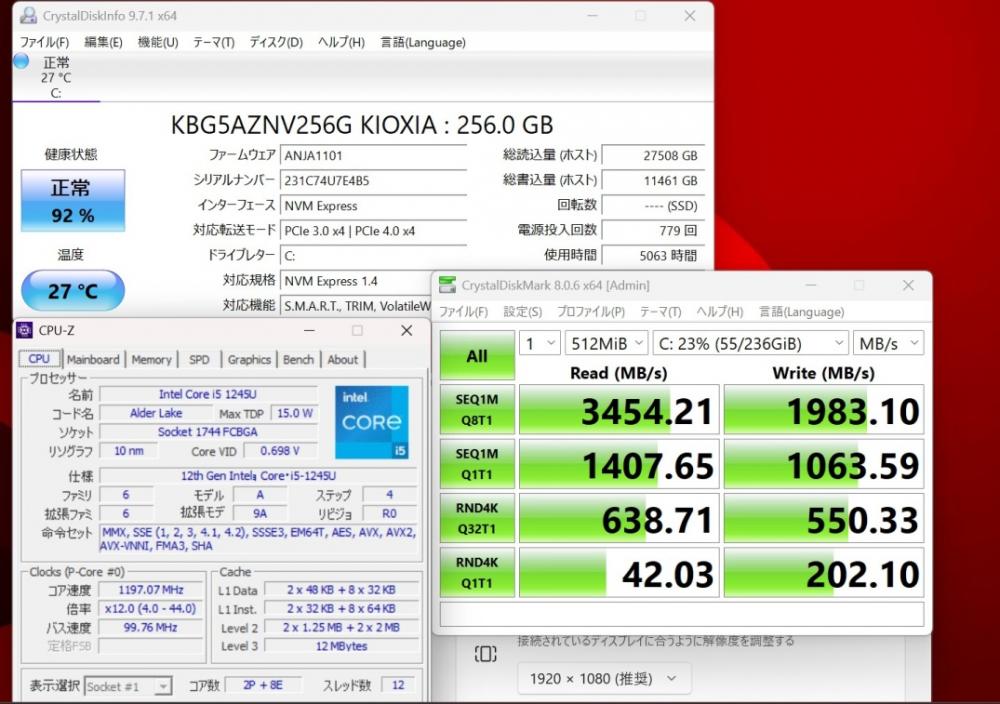Run the RND4K Q1T1 benchmark
This screenshot has height=704, width=1000.
(x=477, y=573)
